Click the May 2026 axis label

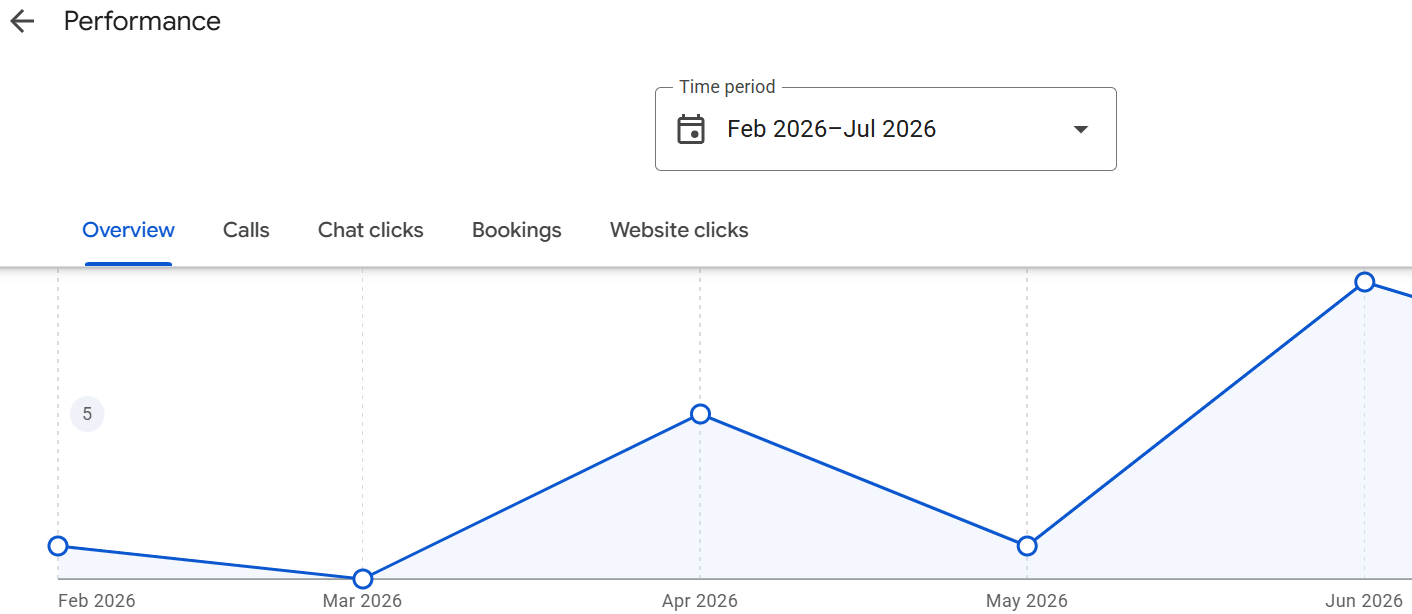pos(1026,601)
